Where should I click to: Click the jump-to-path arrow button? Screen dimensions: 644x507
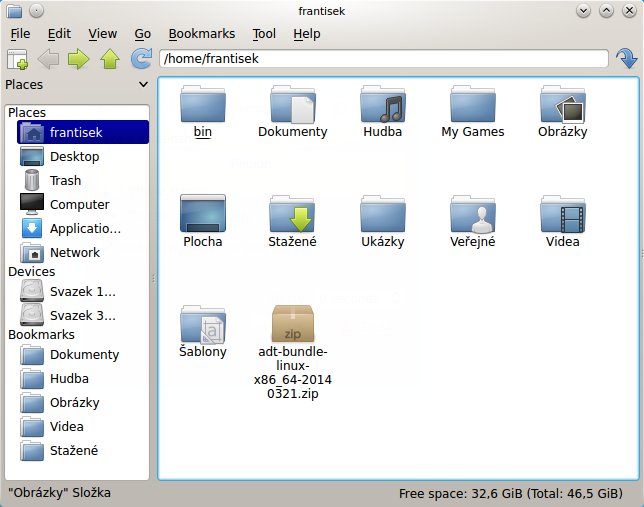pyautogui.click(x=627, y=59)
